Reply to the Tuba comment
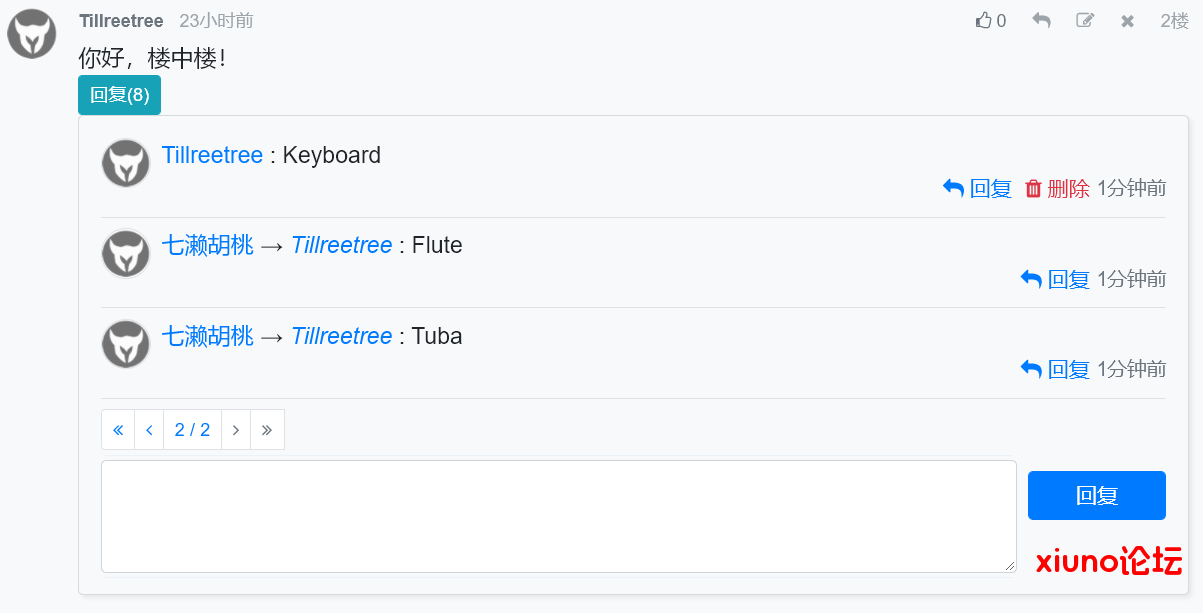This screenshot has width=1203, height=613. pyautogui.click(x=1055, y=369)
